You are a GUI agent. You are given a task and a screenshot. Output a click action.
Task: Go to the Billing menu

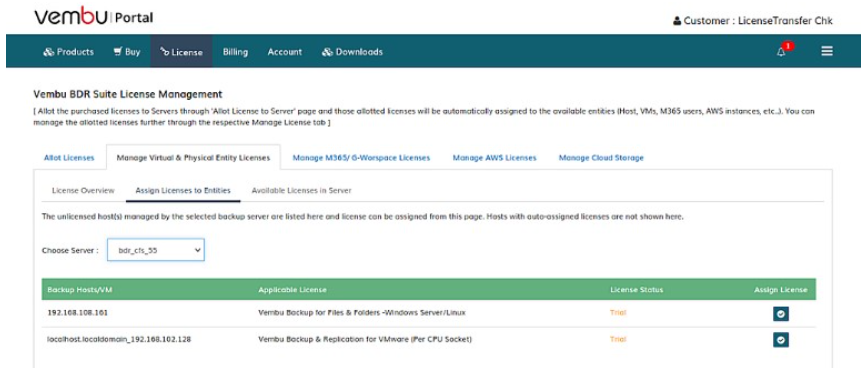235,52
